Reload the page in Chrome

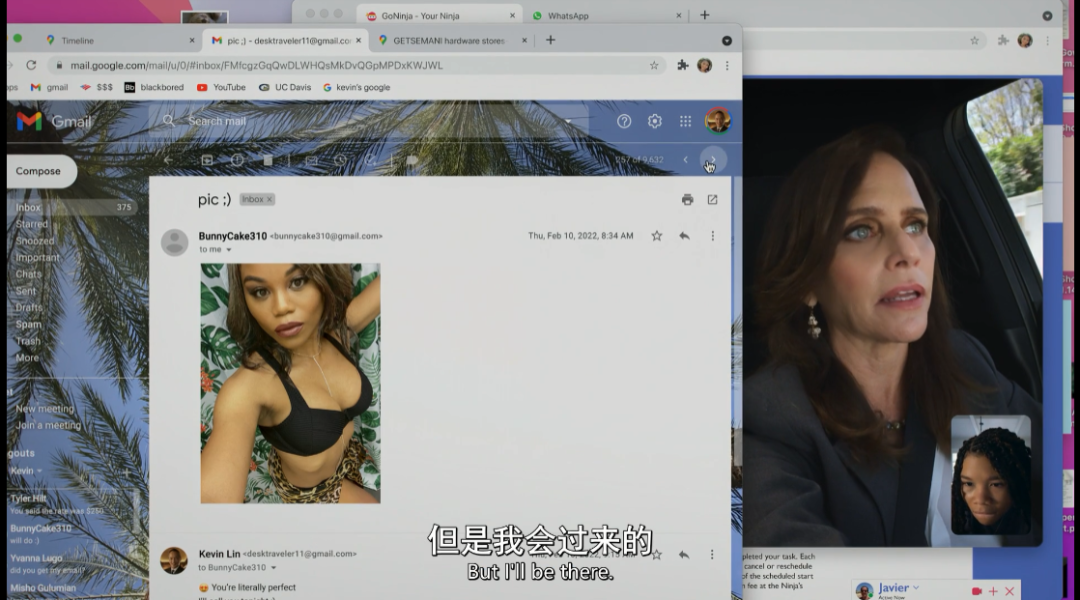coord(31,65)
